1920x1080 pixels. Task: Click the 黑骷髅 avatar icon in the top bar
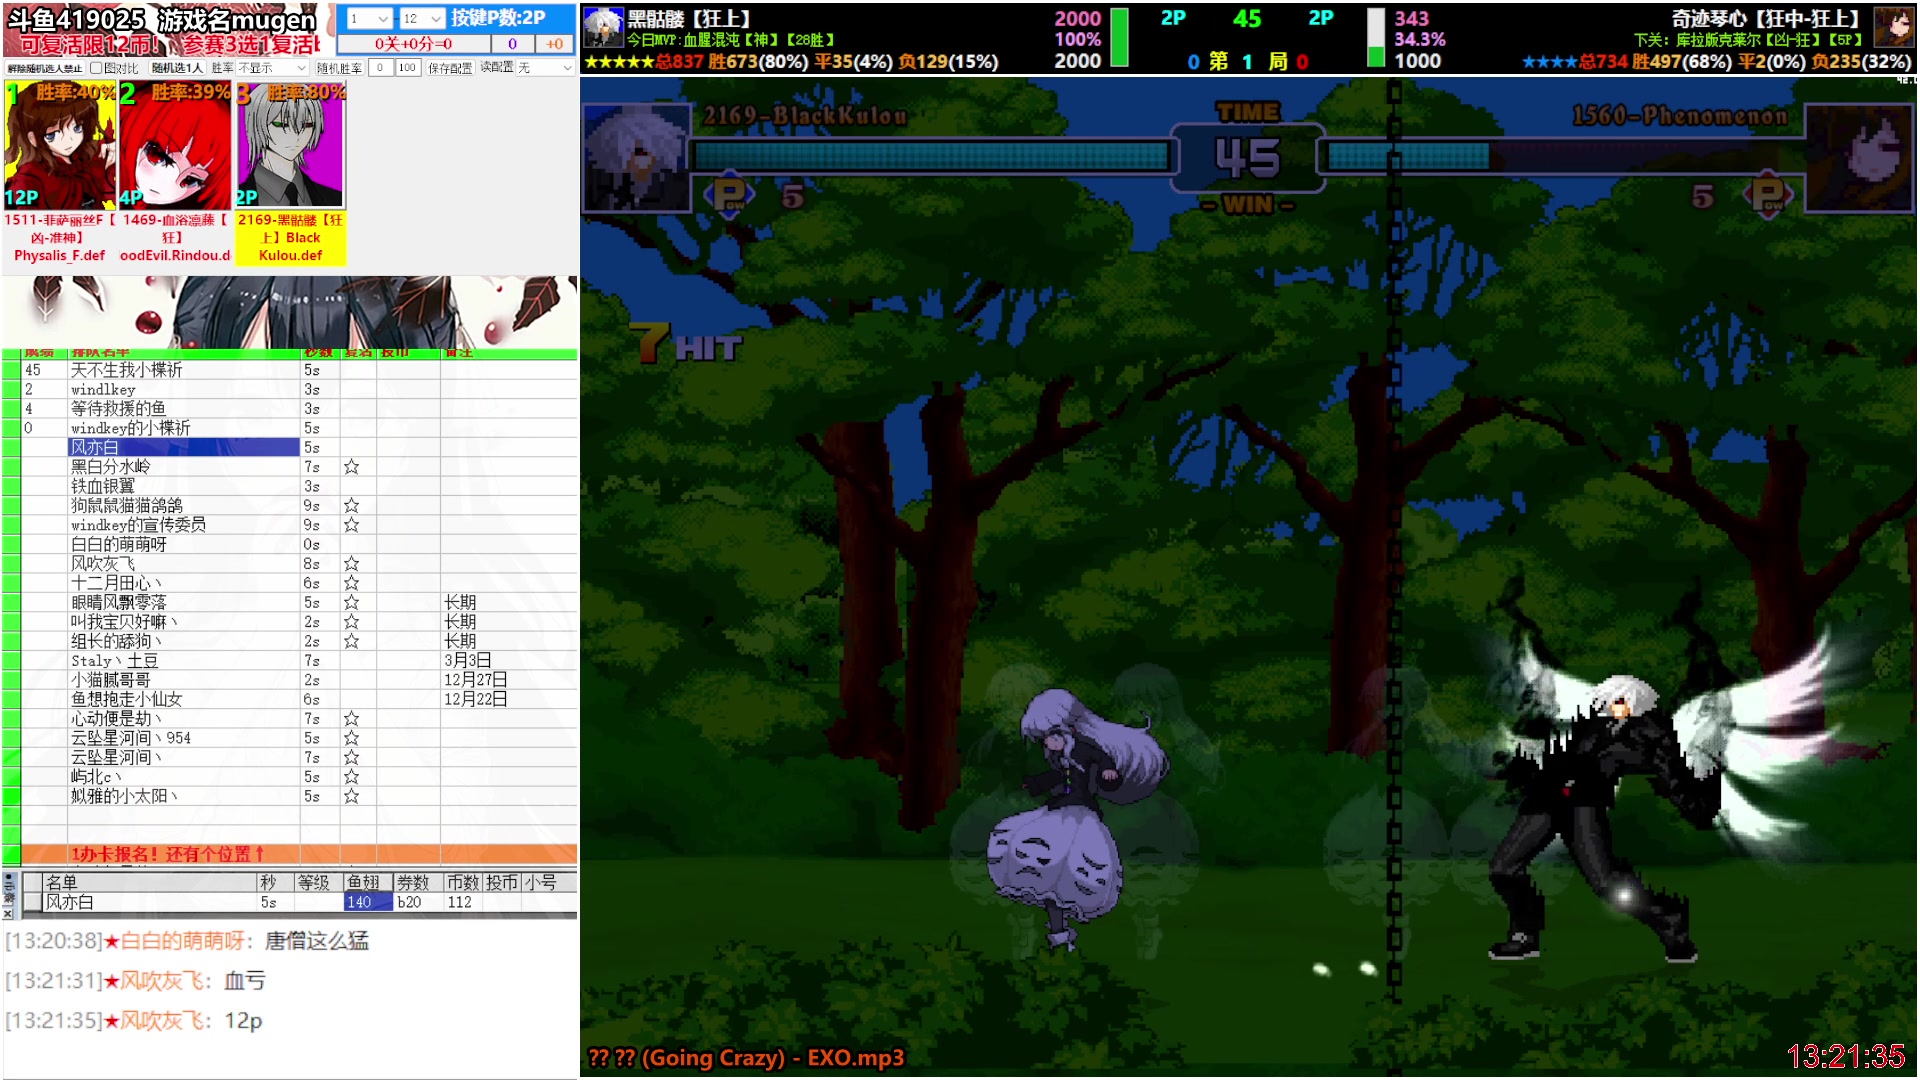[x=603, y=27]
